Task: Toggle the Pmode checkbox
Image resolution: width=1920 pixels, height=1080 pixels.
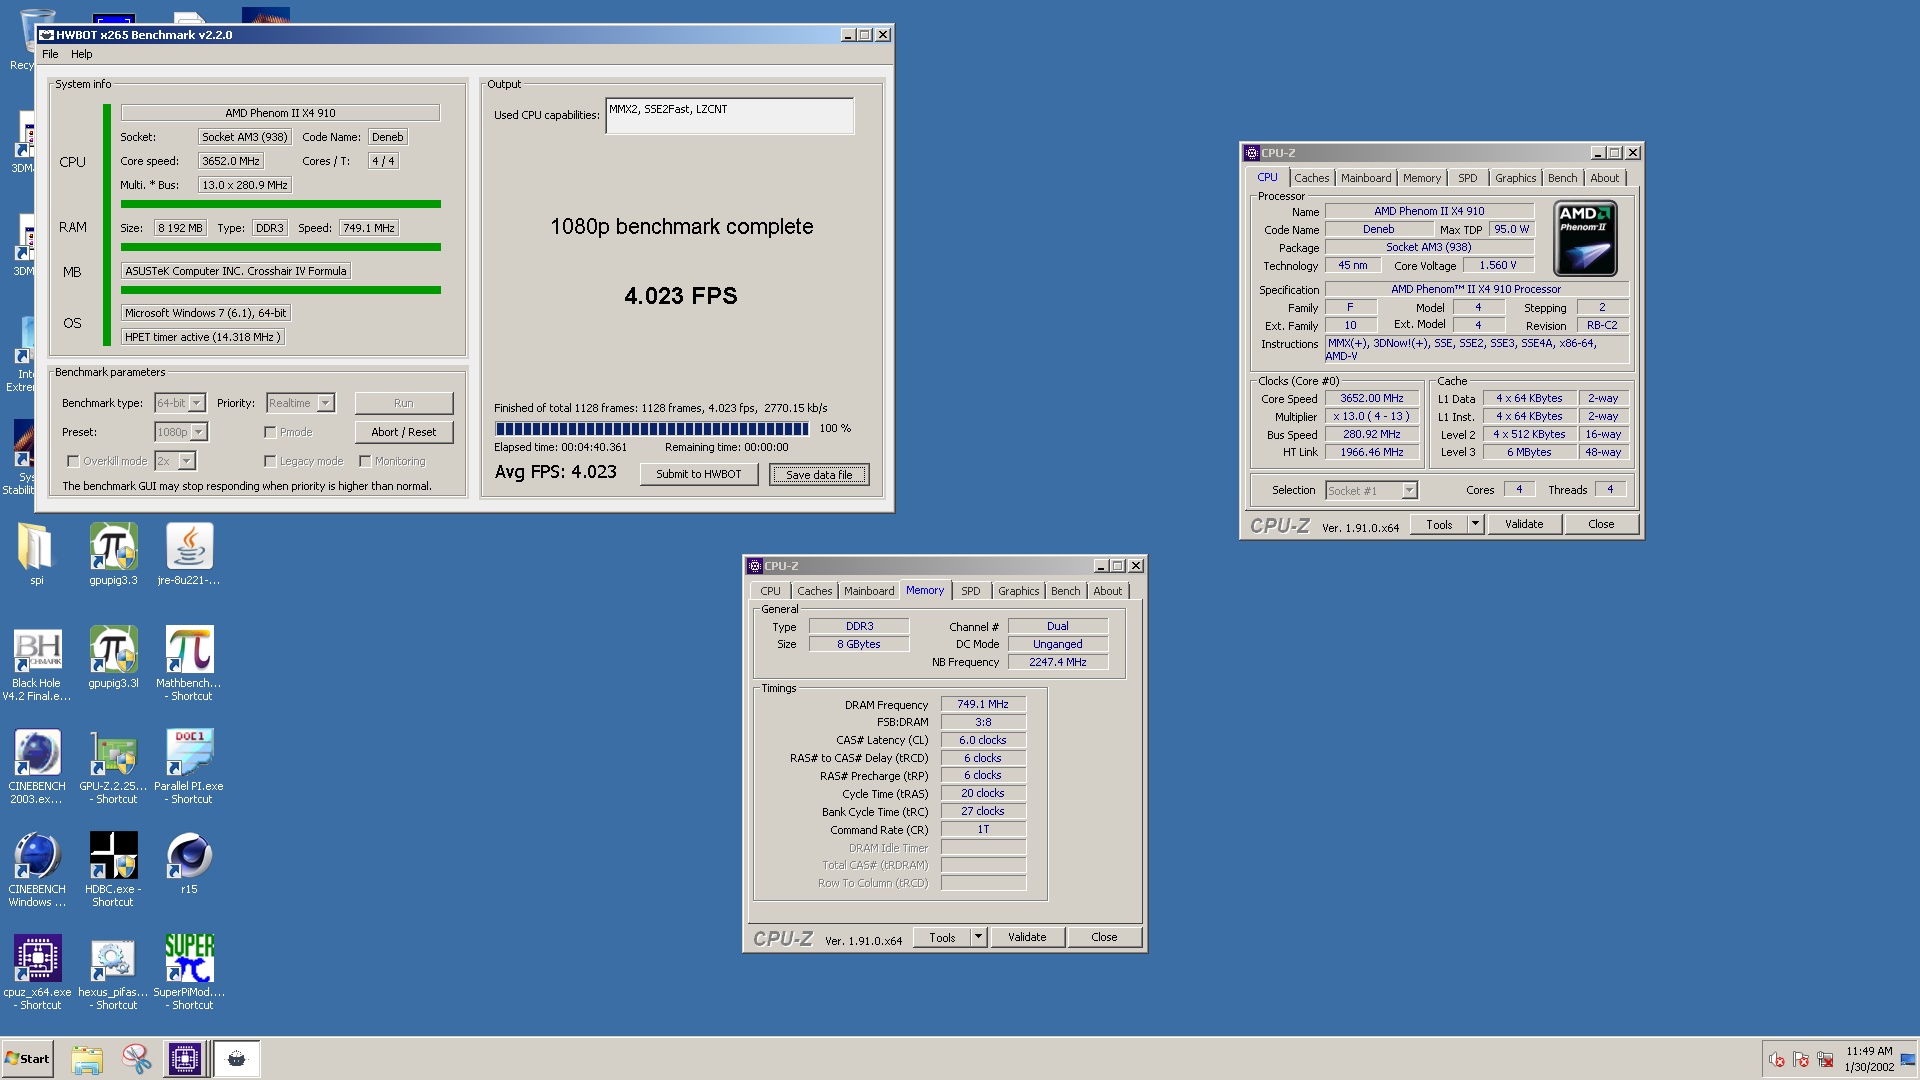Action: 270,432
